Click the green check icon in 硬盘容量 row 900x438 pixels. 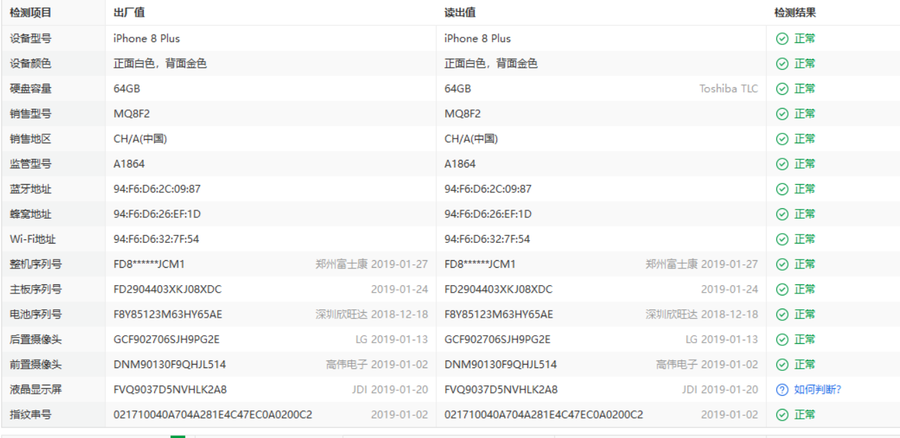782,89
